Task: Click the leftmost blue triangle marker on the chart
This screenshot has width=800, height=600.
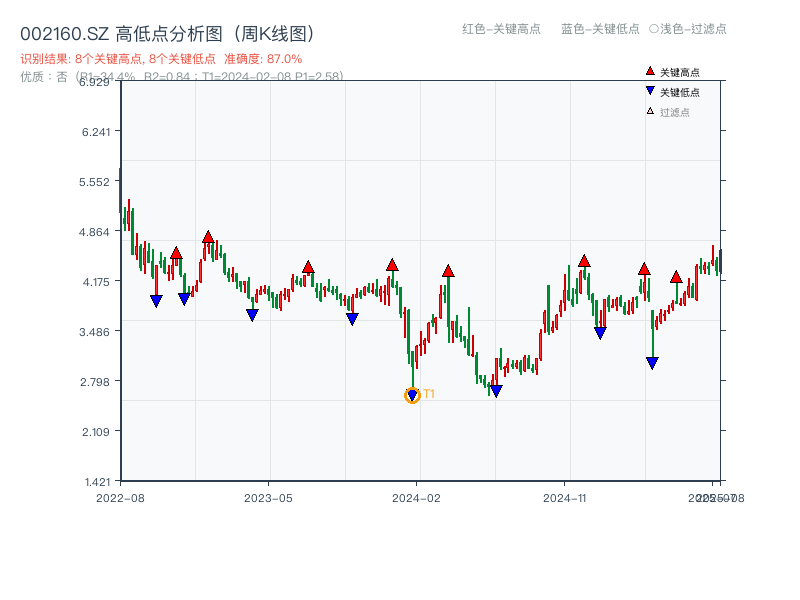Action: (157, 299)
